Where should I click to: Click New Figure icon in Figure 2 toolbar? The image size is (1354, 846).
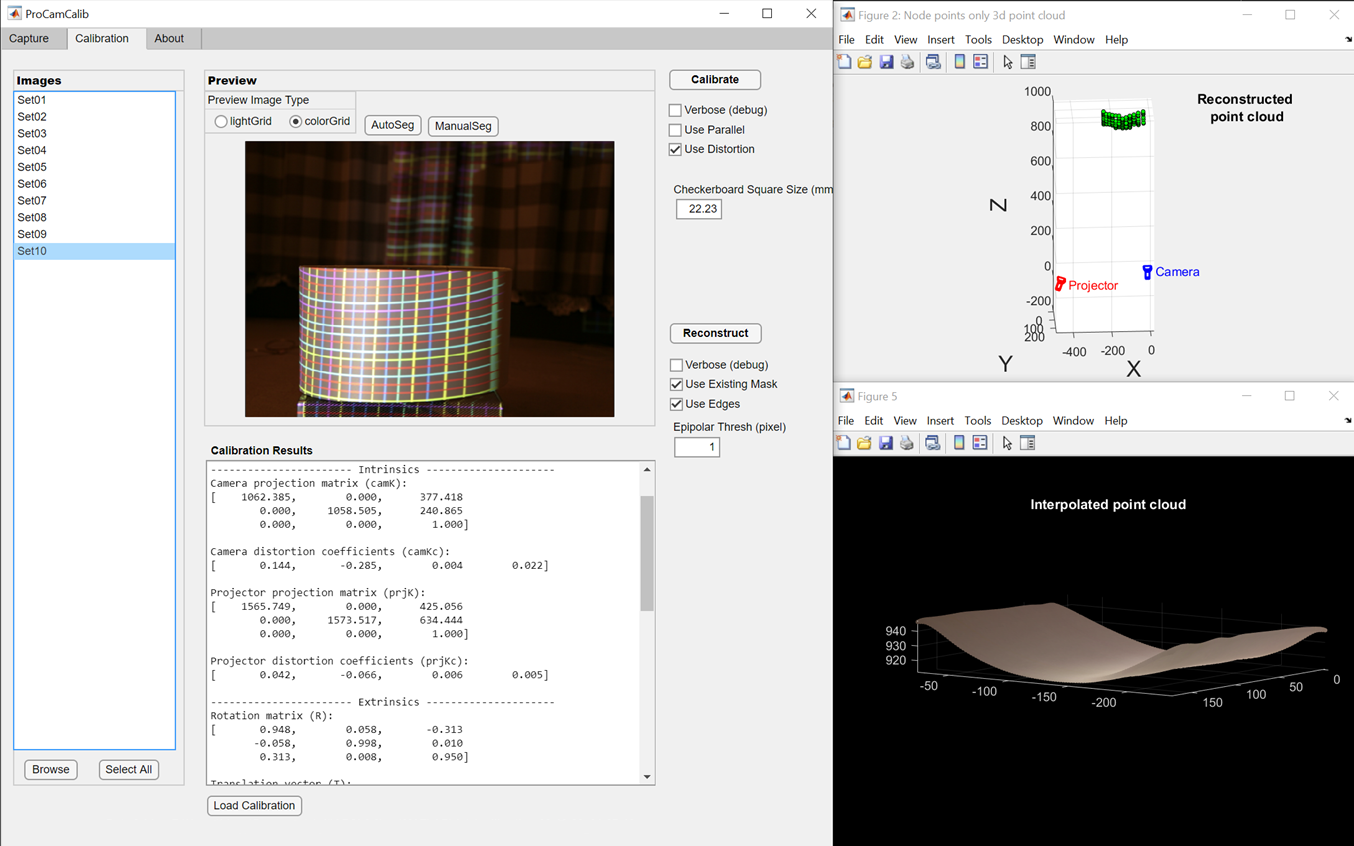click(844, 62)
